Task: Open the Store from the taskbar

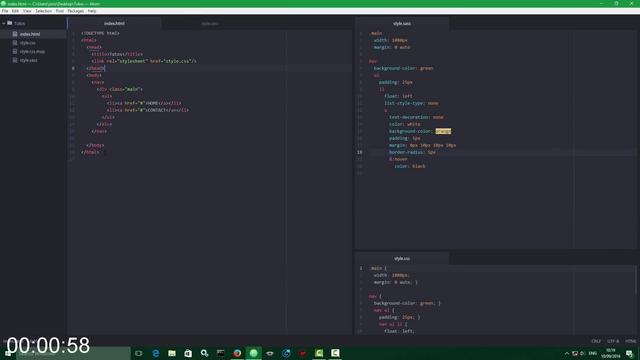Action: (188, 353)
